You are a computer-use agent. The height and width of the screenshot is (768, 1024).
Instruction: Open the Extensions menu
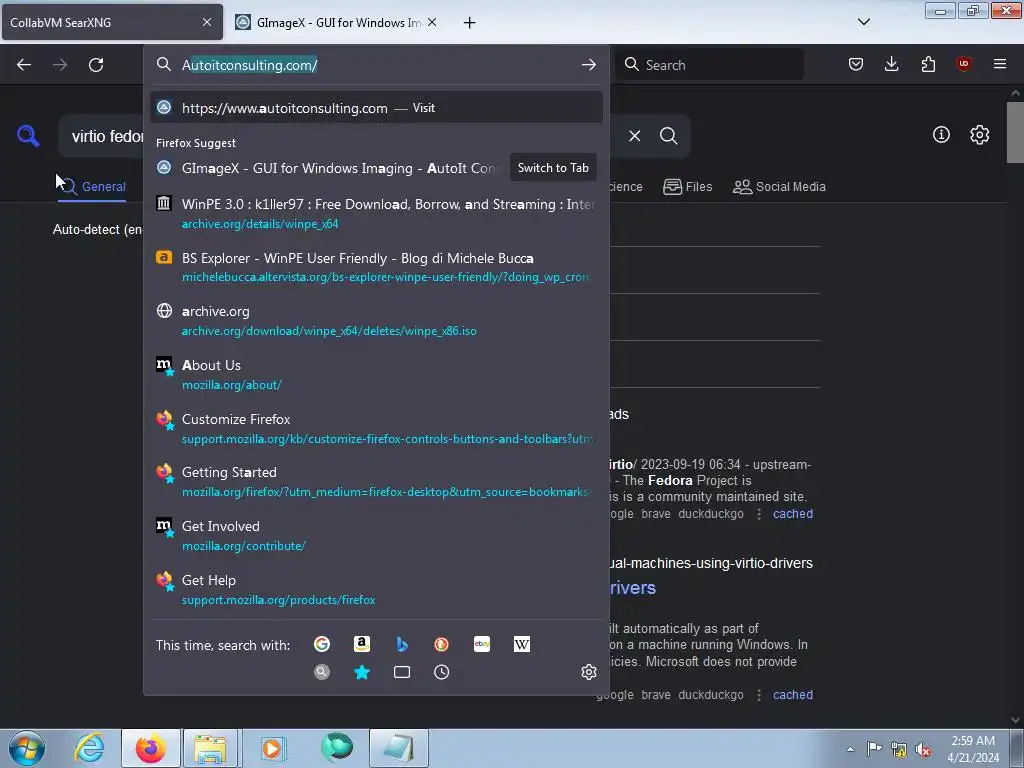click(928, 64)
